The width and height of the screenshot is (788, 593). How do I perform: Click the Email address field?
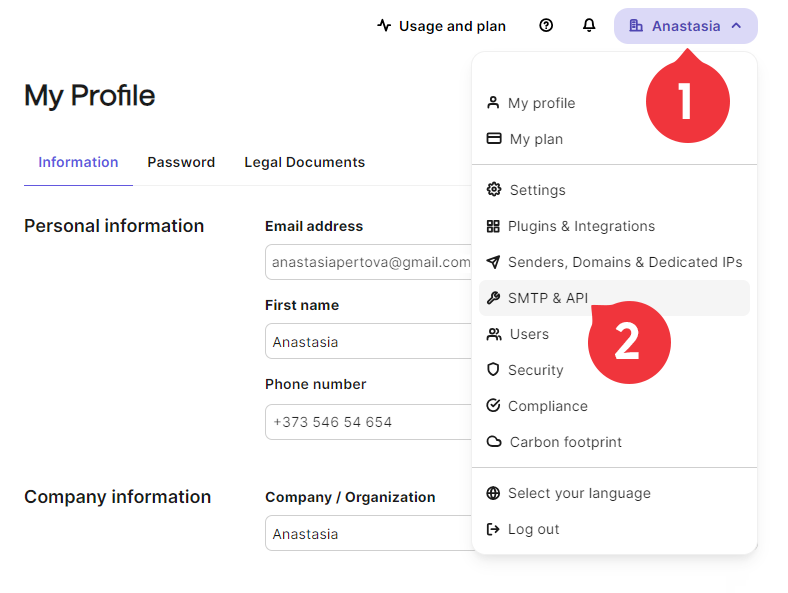368,262
